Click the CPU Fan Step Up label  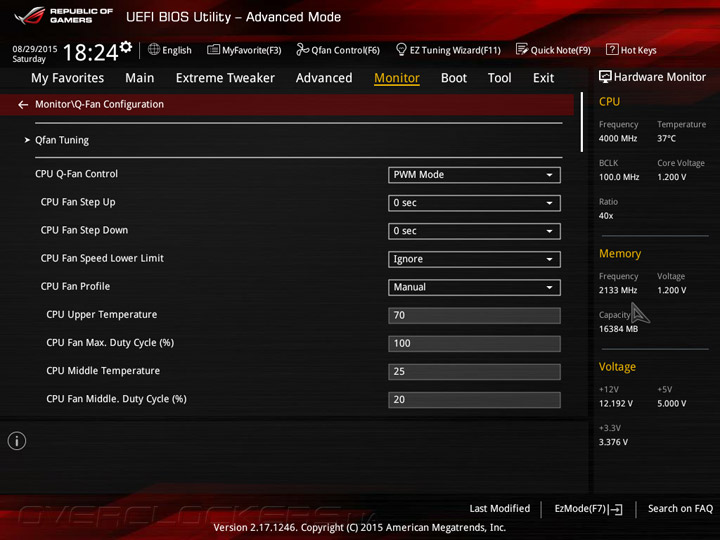click(x=78, y=202)
